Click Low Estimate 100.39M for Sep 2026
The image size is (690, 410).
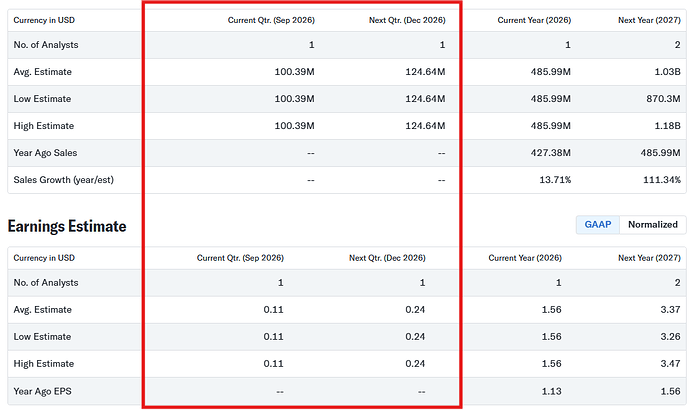[x=294, y=99]
